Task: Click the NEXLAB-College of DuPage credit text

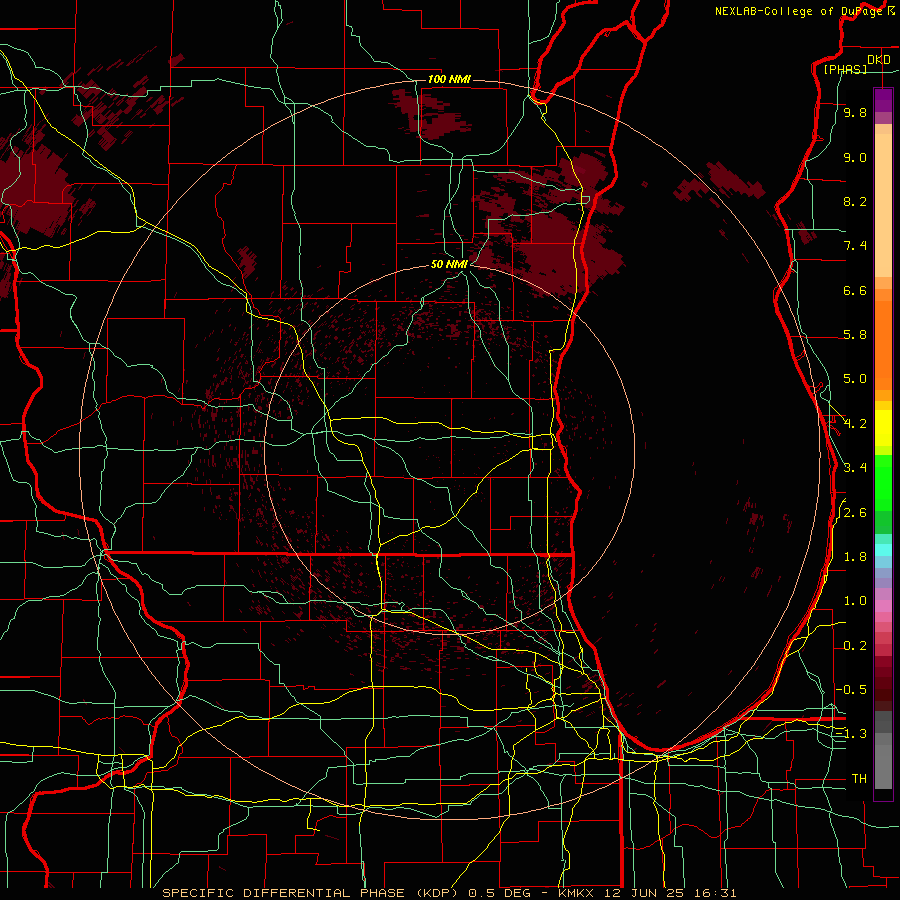Action: point(799,11)
